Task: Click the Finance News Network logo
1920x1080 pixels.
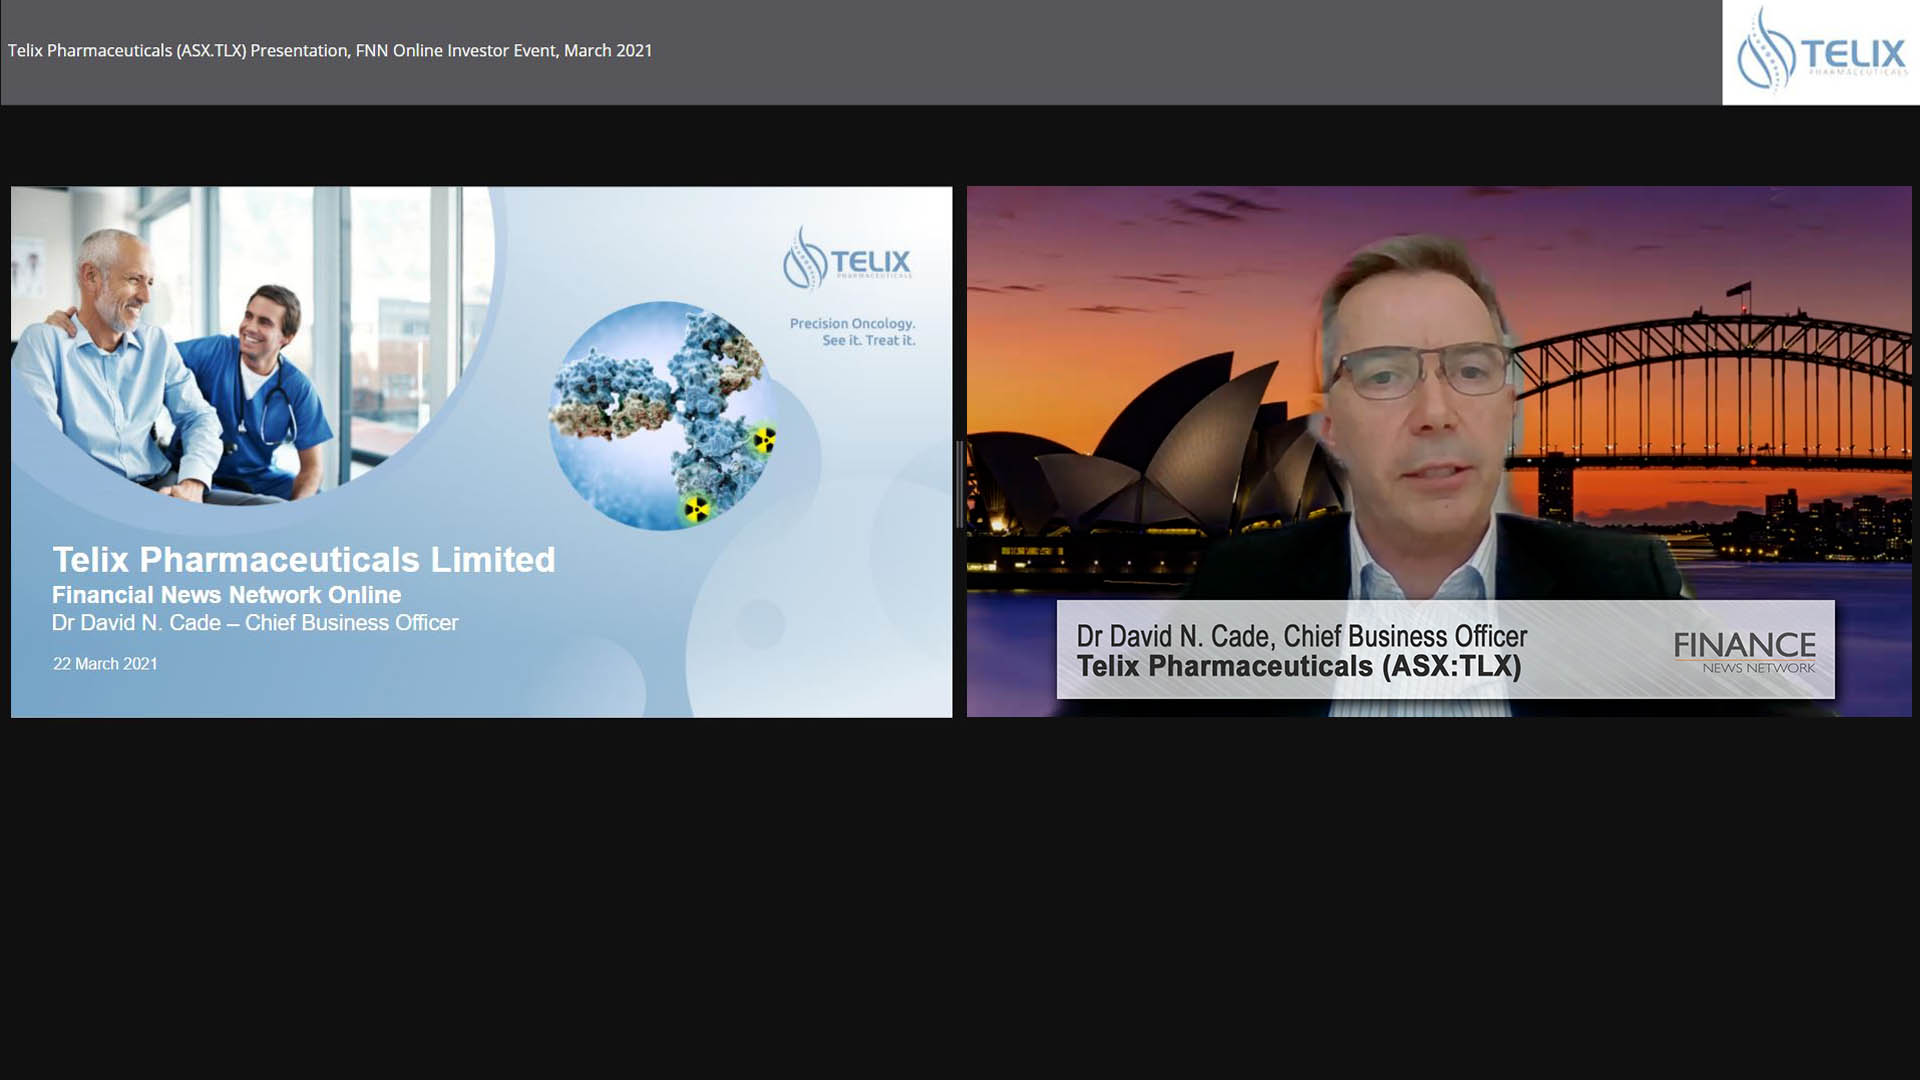Action: coord(1744,651)
